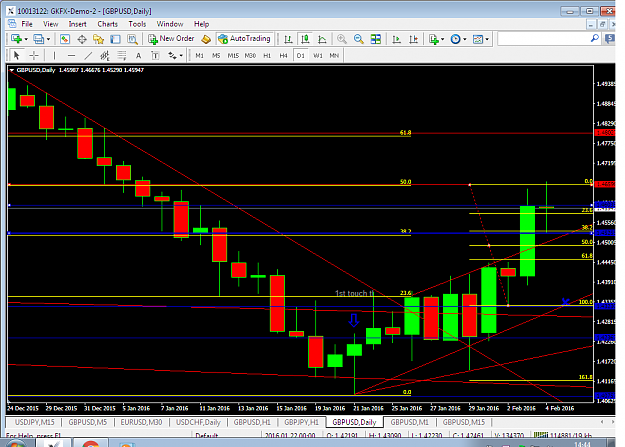The image size is (625, 447).
Task: Open the Strategy Tester icon
Action: click(x=132, y=39)
